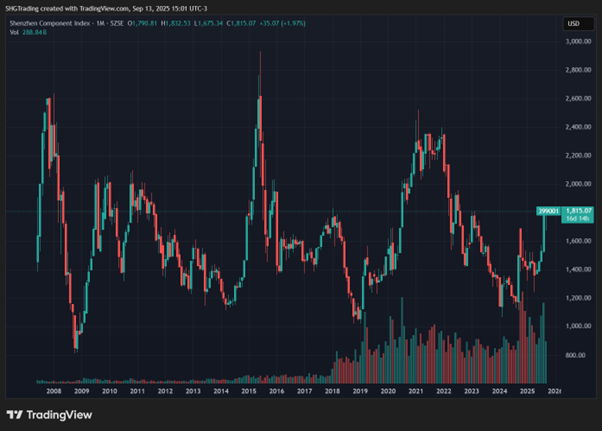Image resolution: width=602 pixels, height=431 pixels.
Task: Click the 2012 label on time axis
Action: coord(165,391)
